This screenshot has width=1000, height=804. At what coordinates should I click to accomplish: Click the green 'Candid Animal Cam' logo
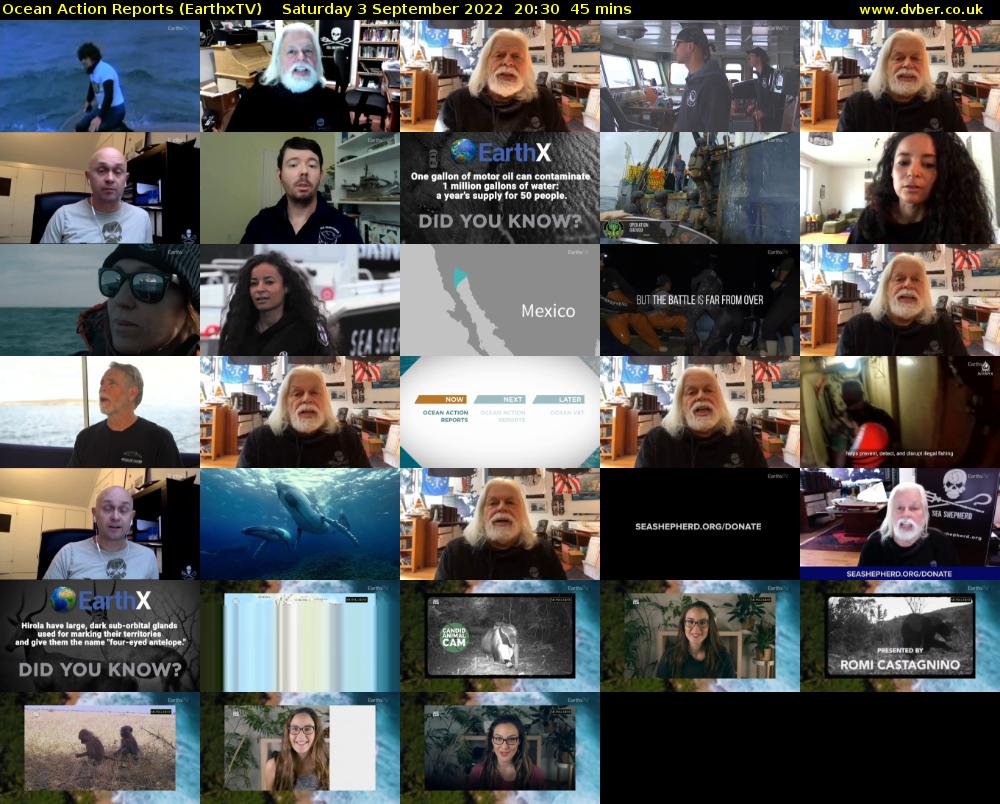click(x=454, y=636)
